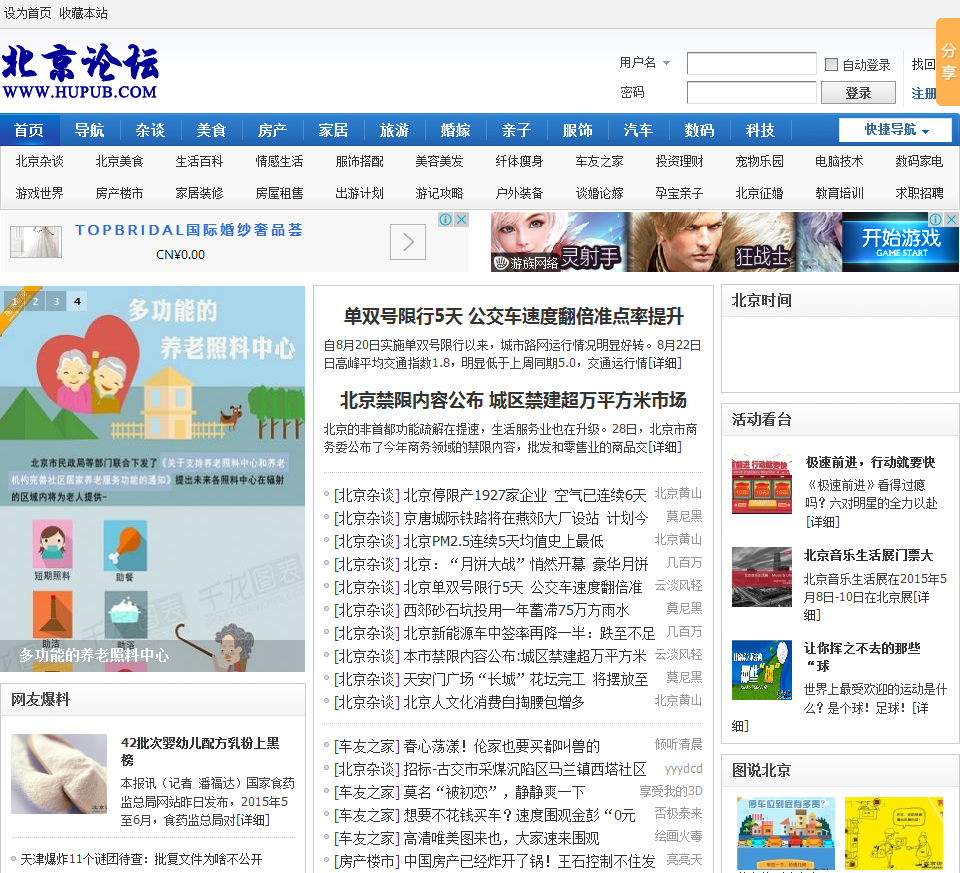This screenshot has height=873, width=960.
Task: Select the 首页 nav tab
Action: coord(29,130)
